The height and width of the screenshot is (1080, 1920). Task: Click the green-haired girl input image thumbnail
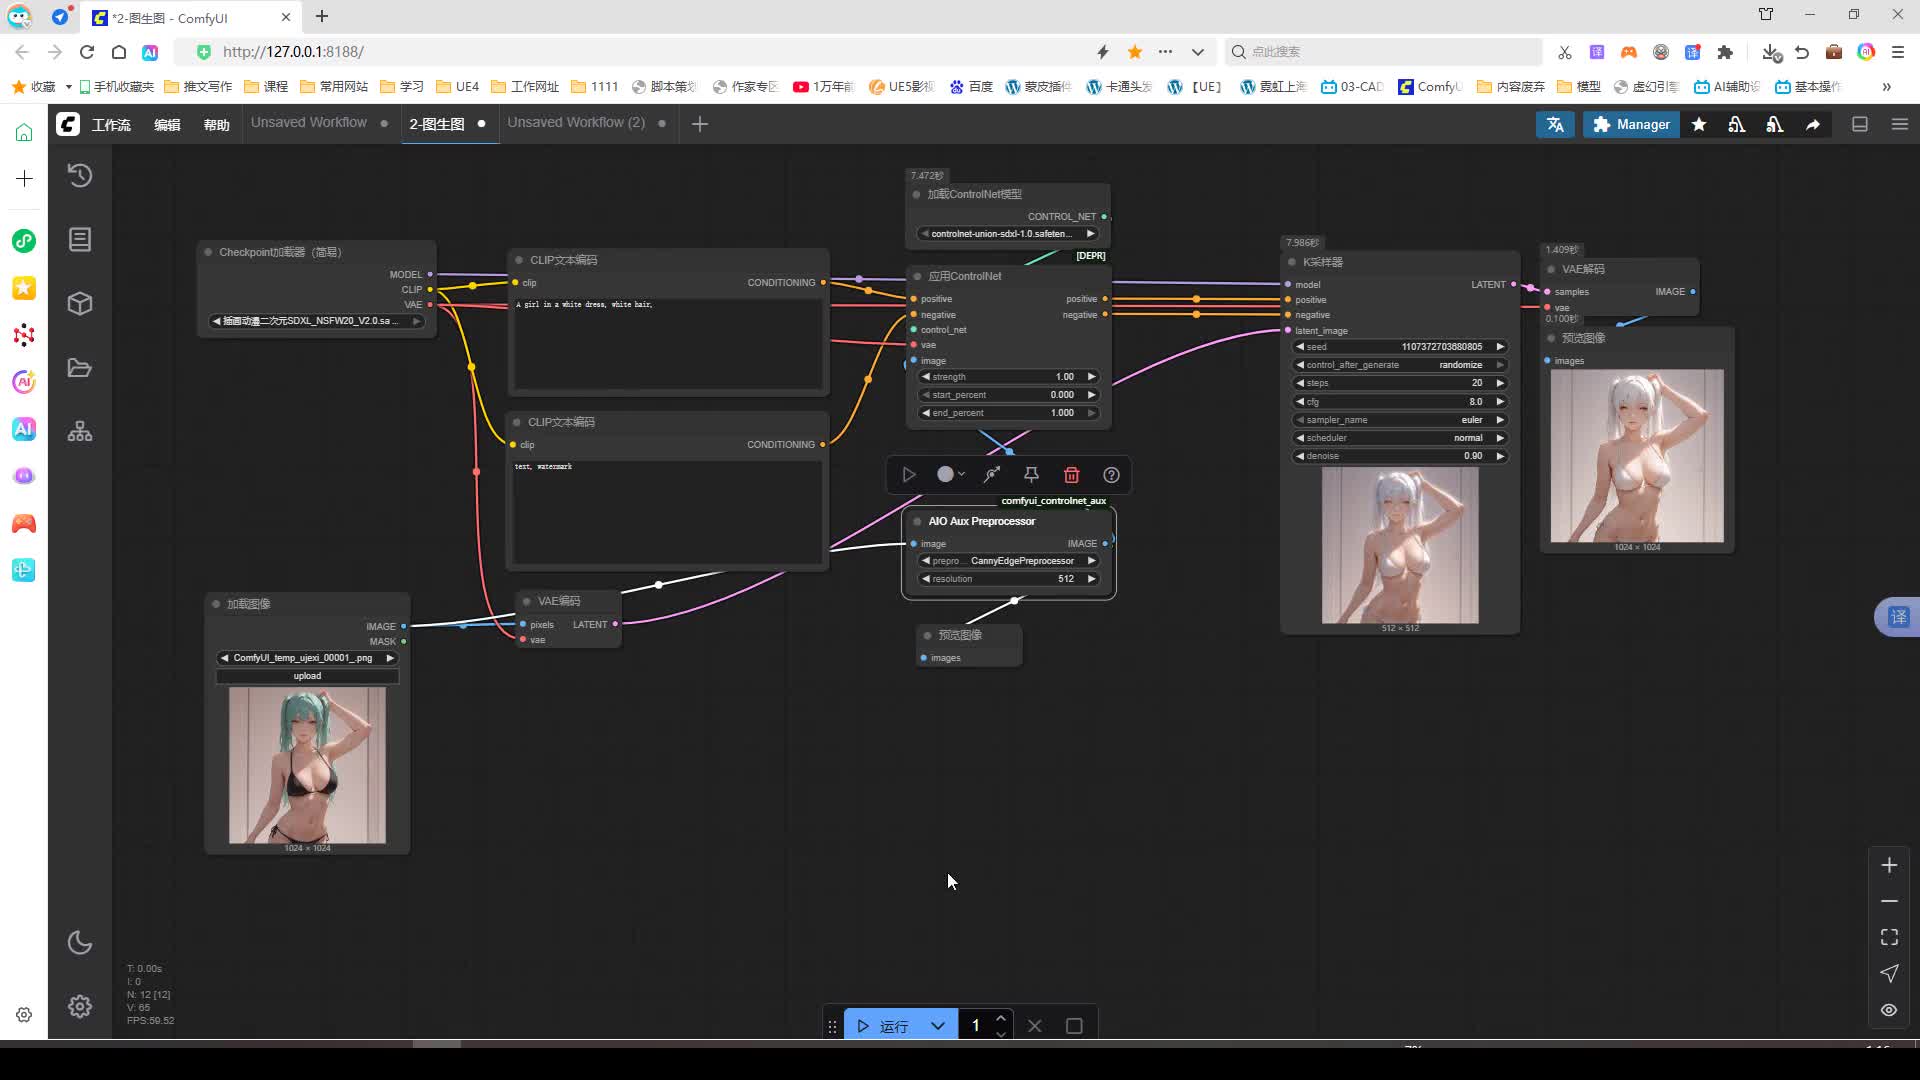pyautogui.click(x=307, y=765)
